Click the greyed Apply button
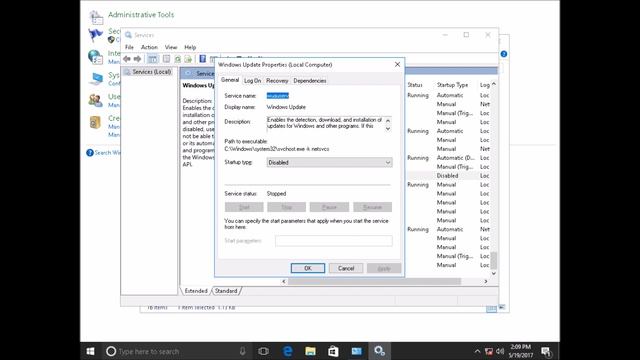The width and height of the screenshot is (640, 360). click(x=384, y=268)
